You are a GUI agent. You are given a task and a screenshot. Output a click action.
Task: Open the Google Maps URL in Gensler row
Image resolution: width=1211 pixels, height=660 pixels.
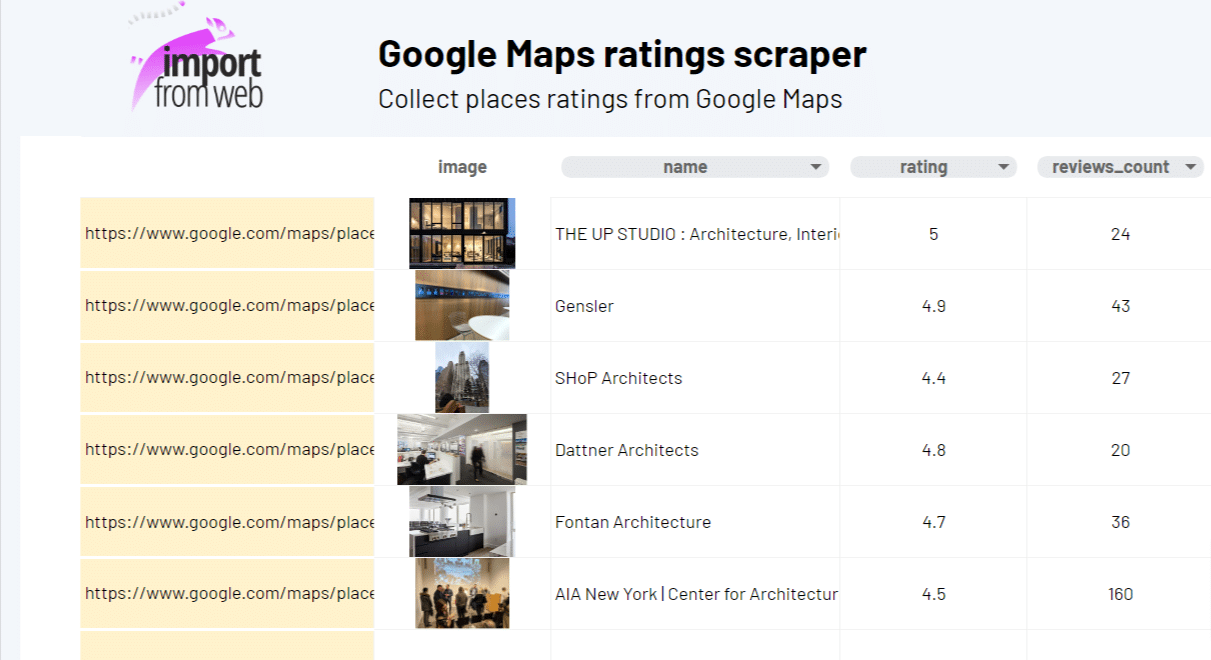pyautogui.click(x=228, y=306)
